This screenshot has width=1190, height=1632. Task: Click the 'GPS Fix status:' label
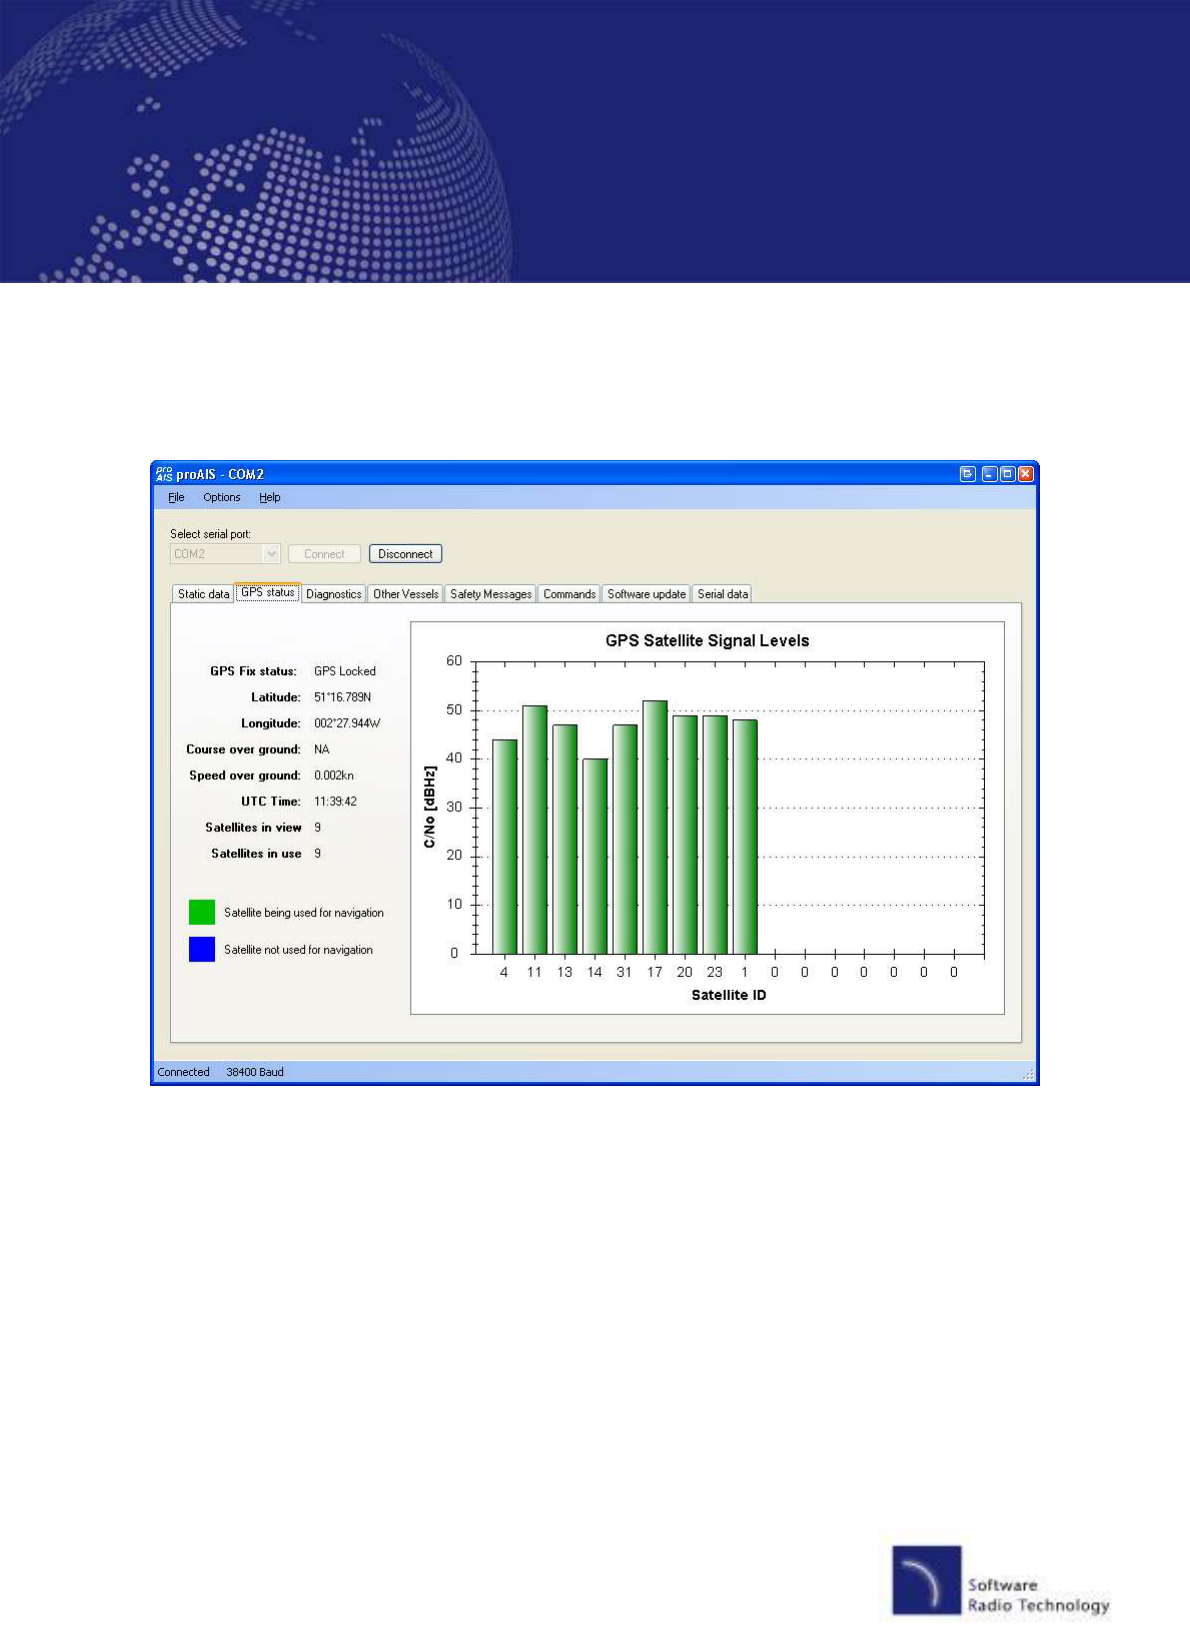point(254,671)
